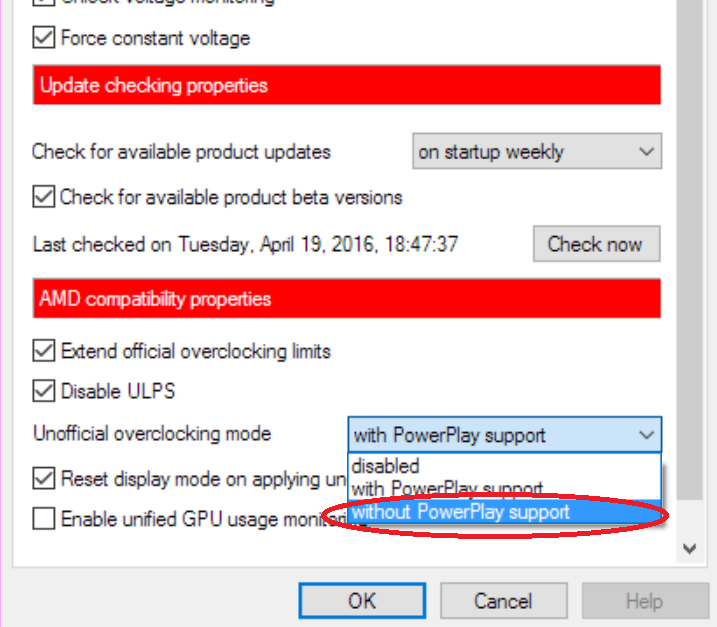The width and height of the screenshot is (717, 627).
Task: Select the 'disabled' overclocking mode option
Action: (386, 466)
